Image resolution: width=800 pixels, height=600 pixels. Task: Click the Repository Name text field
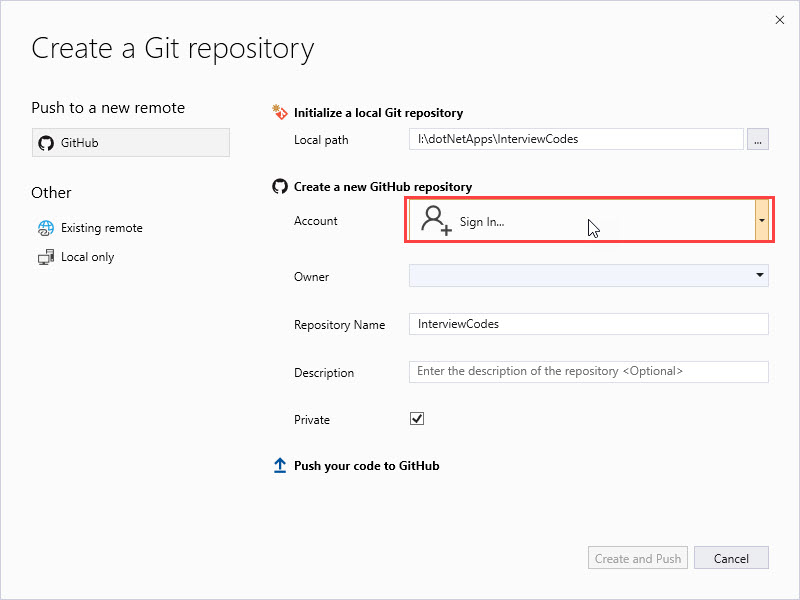(x=588, y=324)
